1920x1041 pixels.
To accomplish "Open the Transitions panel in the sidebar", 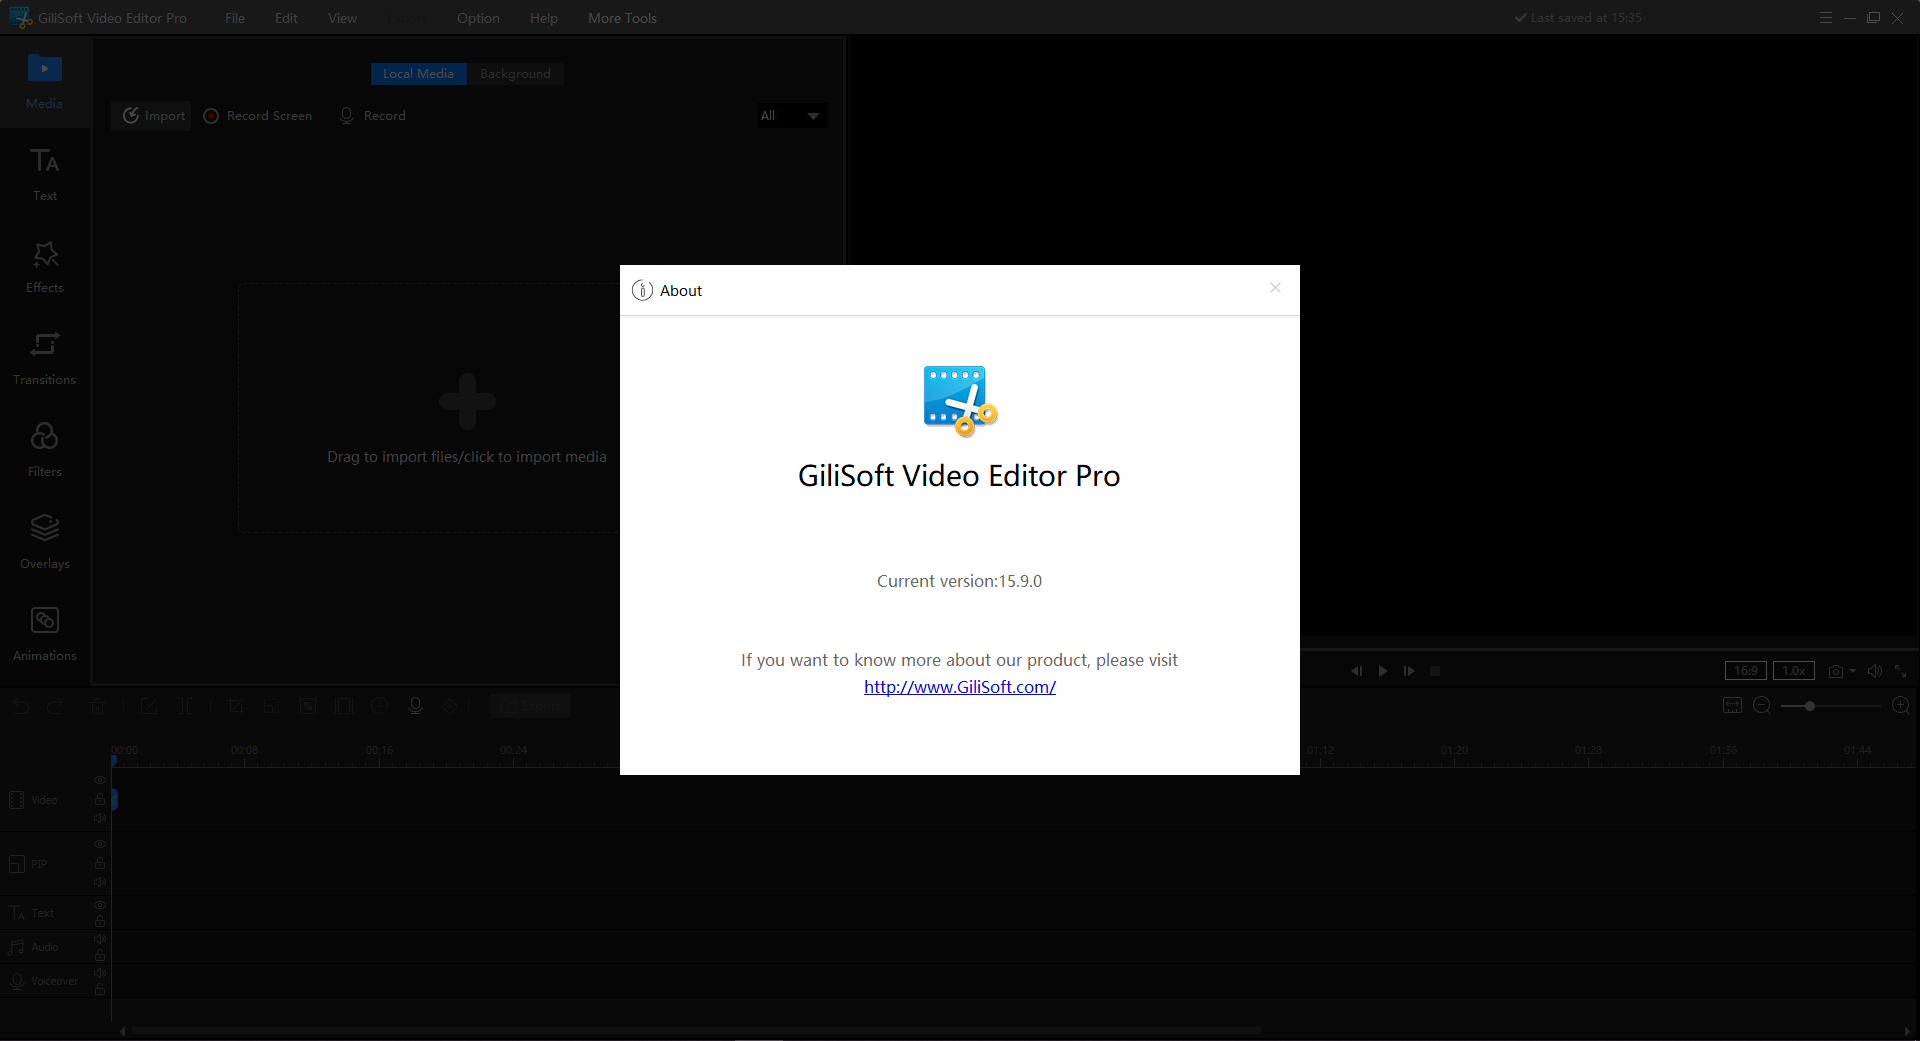I will (x=45, y=358).
